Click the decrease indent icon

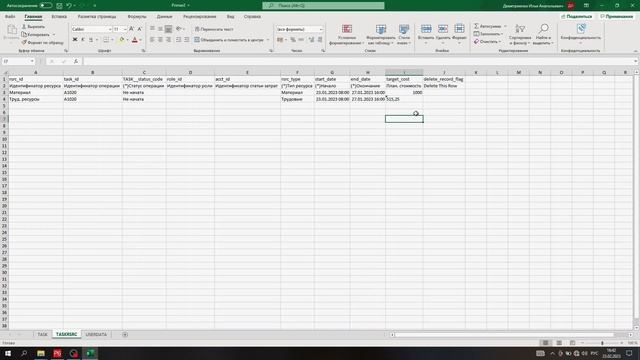click(x=178, y=40)
